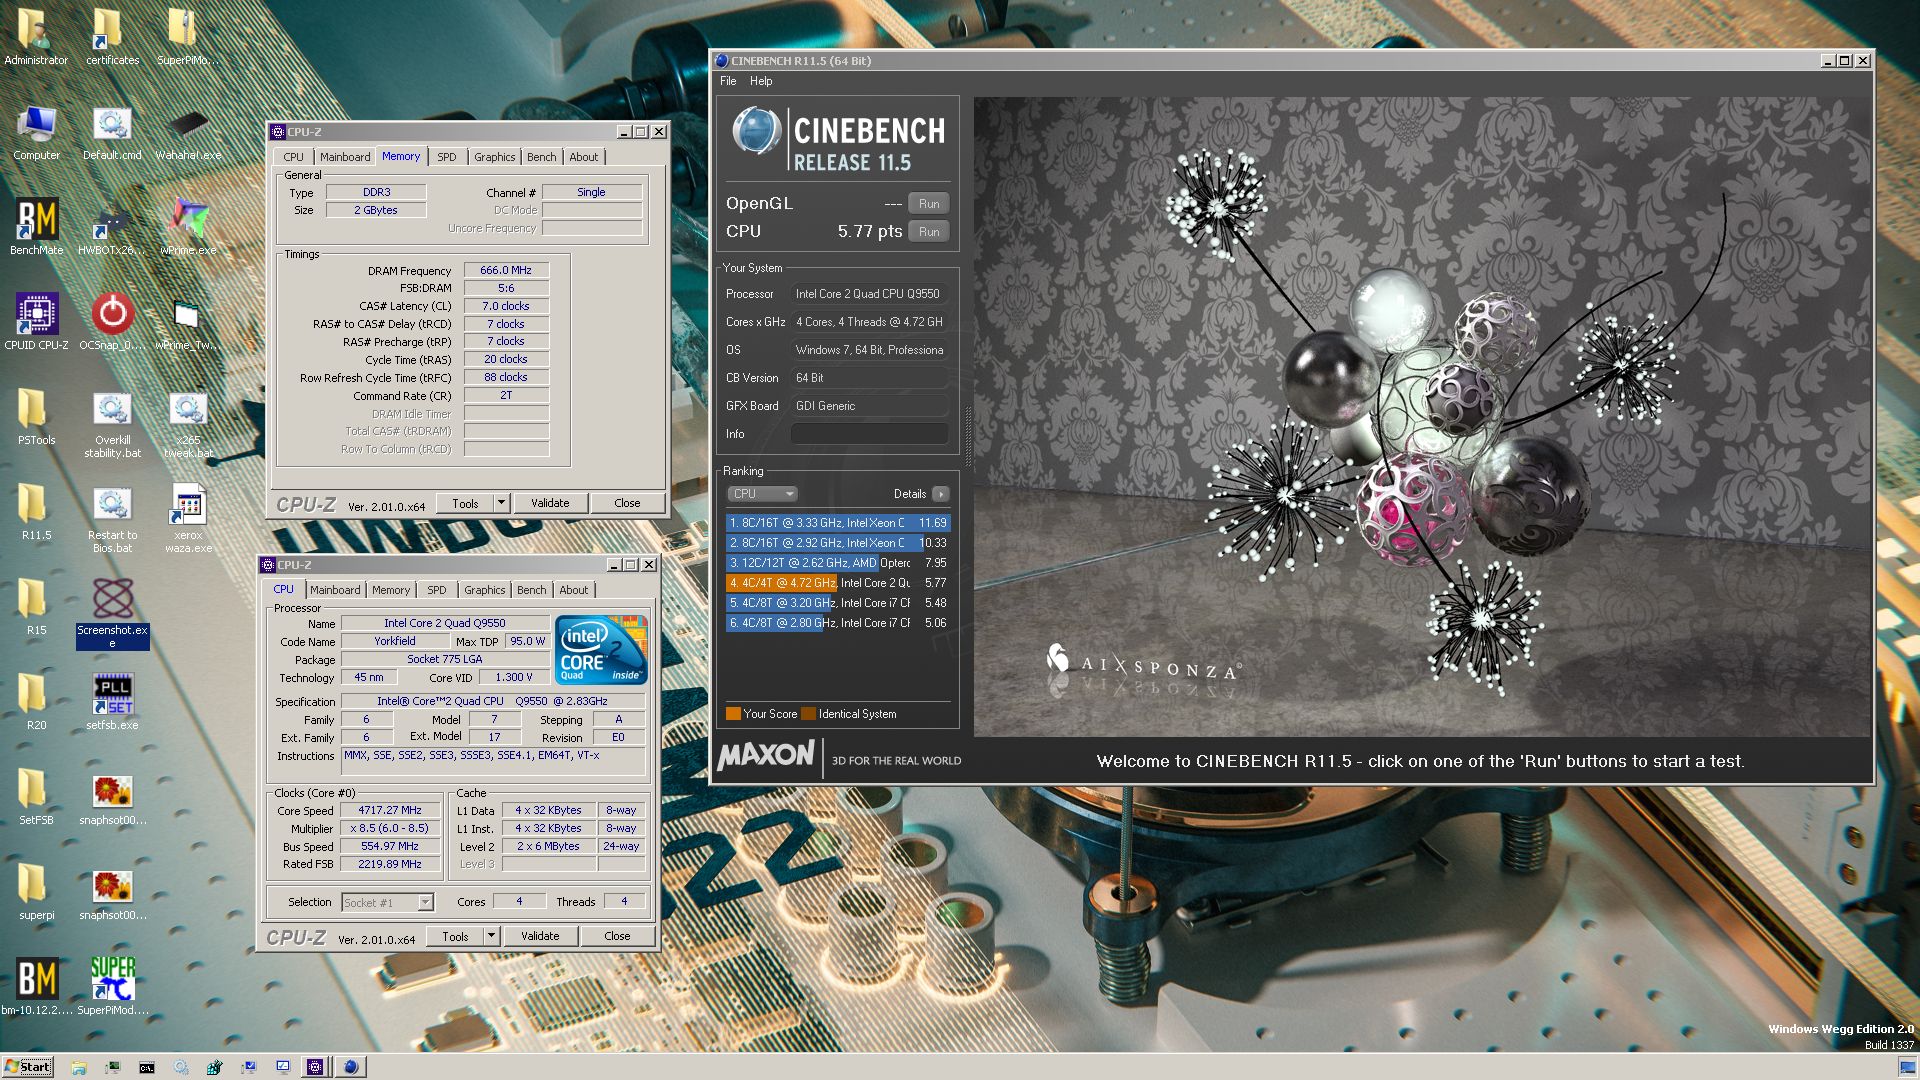This screenshot has height=1080, width=1920.
Task: Select ranking entry 4C/4T @ 4.72 GHz
Action: tap(838, 583)
